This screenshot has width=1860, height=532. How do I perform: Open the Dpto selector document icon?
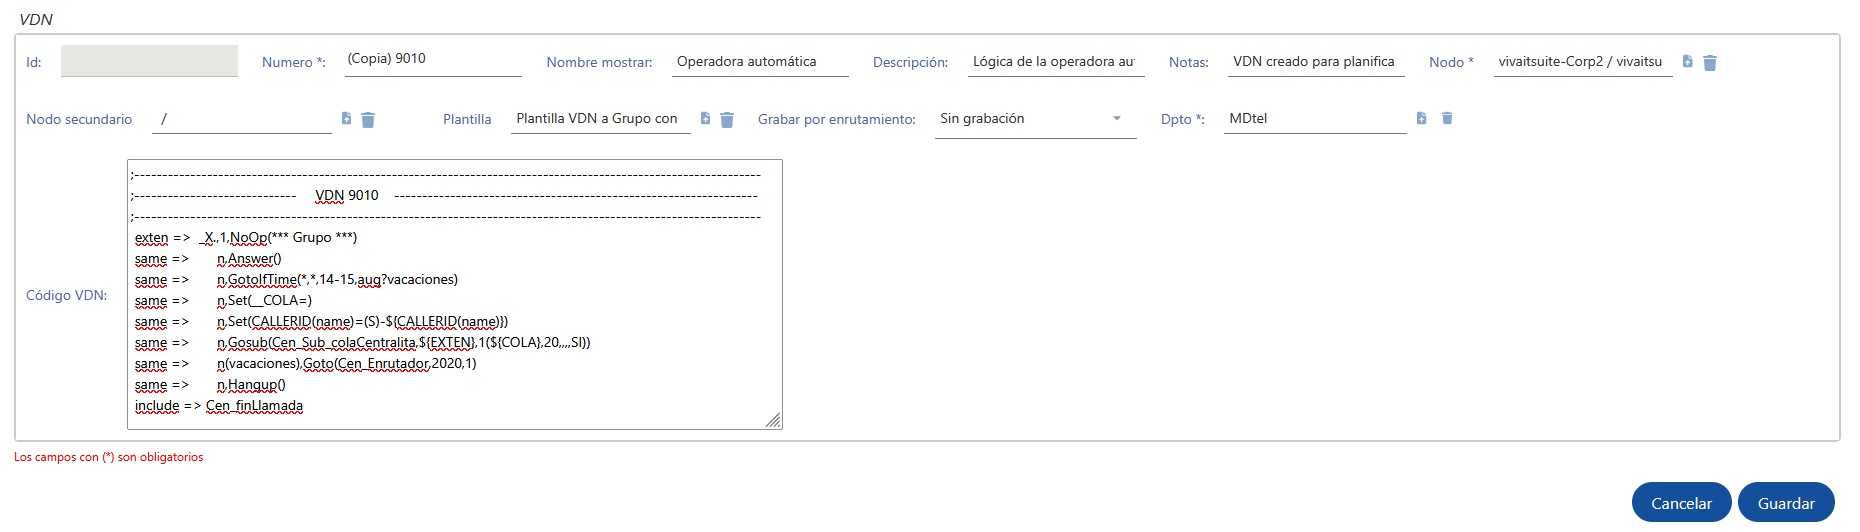point(1422,118)
